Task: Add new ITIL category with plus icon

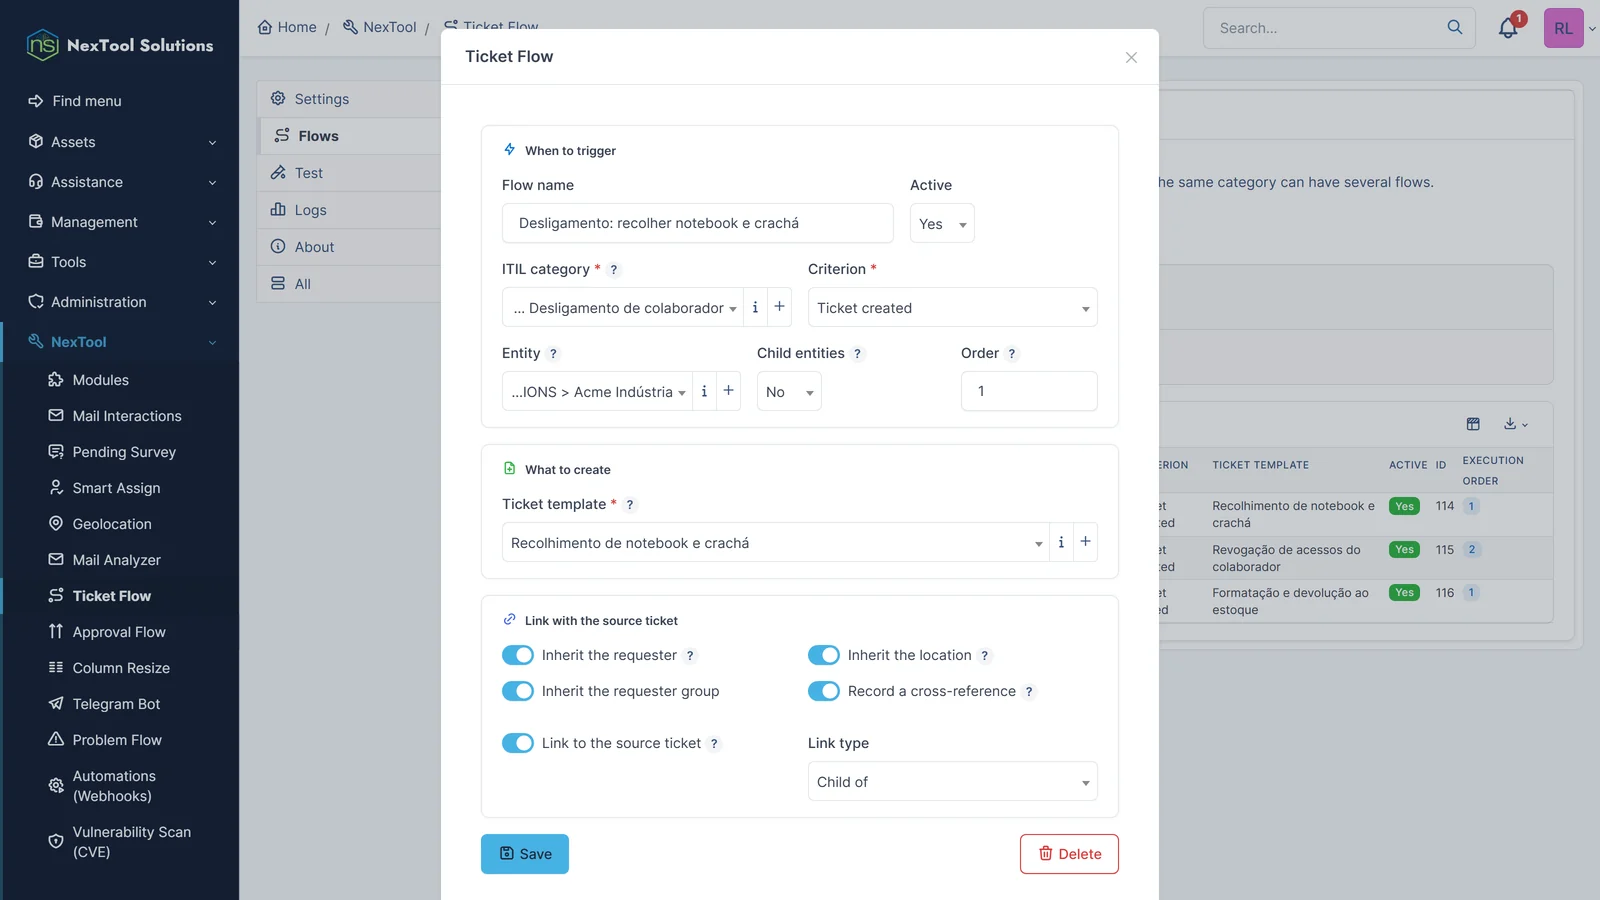Action: click(780, 307)
